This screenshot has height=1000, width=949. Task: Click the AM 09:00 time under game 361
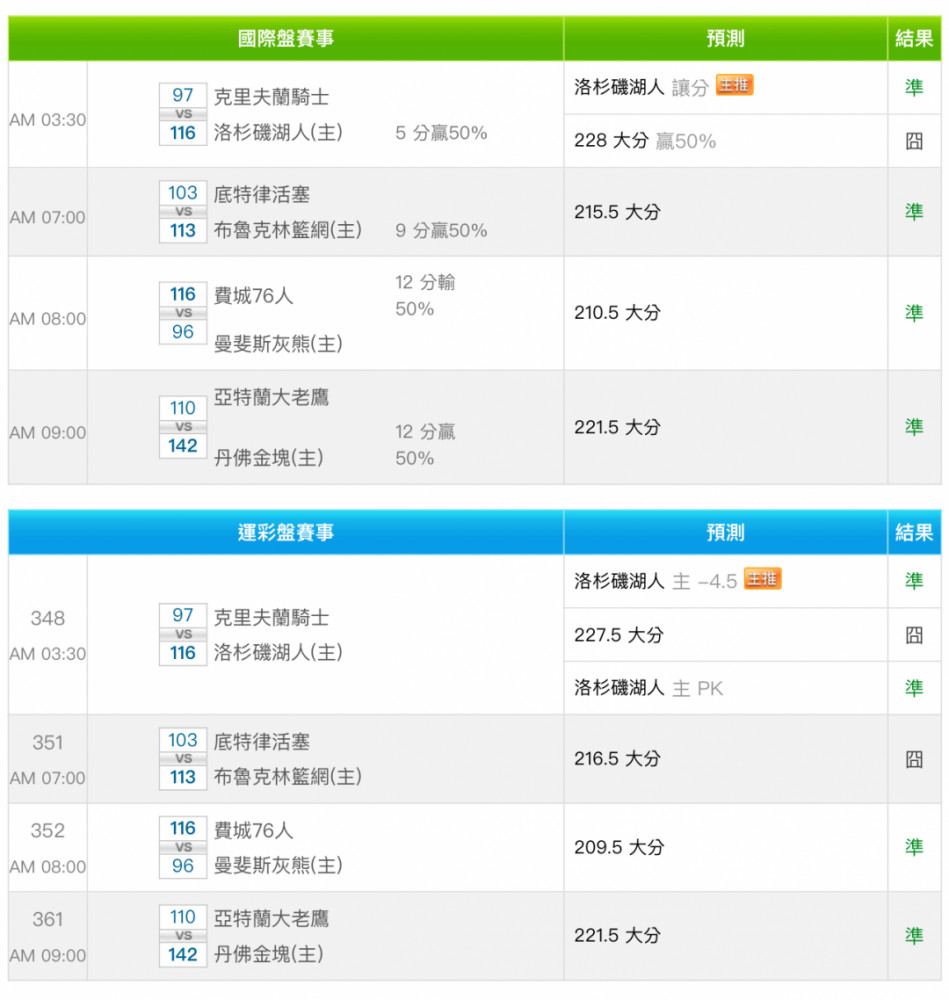[x=48, y=955]
